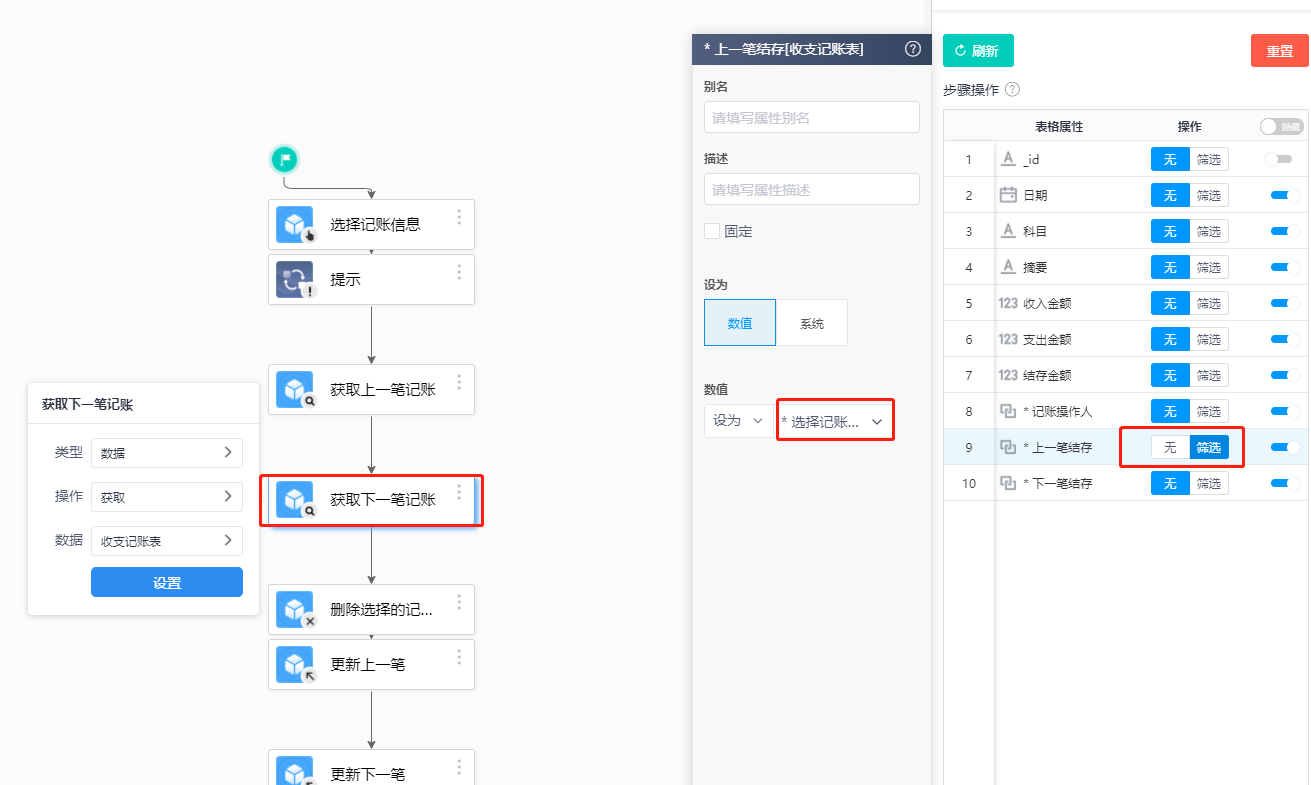
Task: Click the help icon in 上一笔结存 header
Action: 912,49
